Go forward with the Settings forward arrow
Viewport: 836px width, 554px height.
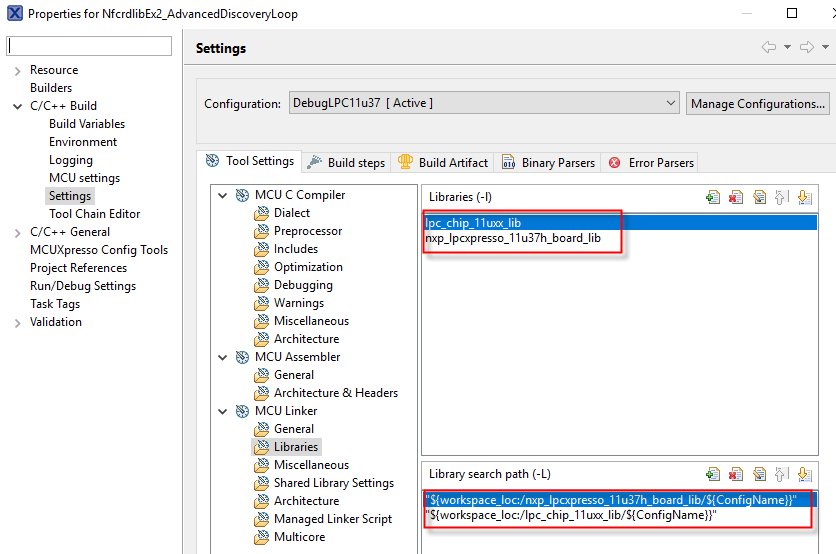pyautogui.click(x=807, y=47)
